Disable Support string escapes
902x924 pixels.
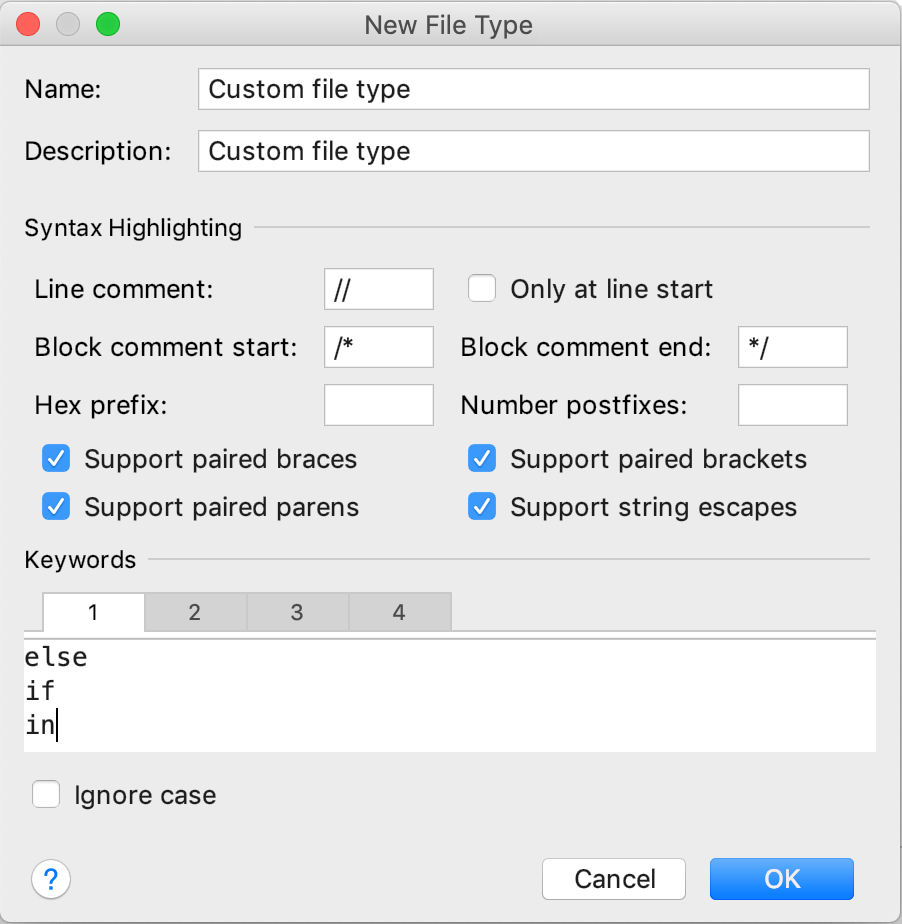pos(482,506)
